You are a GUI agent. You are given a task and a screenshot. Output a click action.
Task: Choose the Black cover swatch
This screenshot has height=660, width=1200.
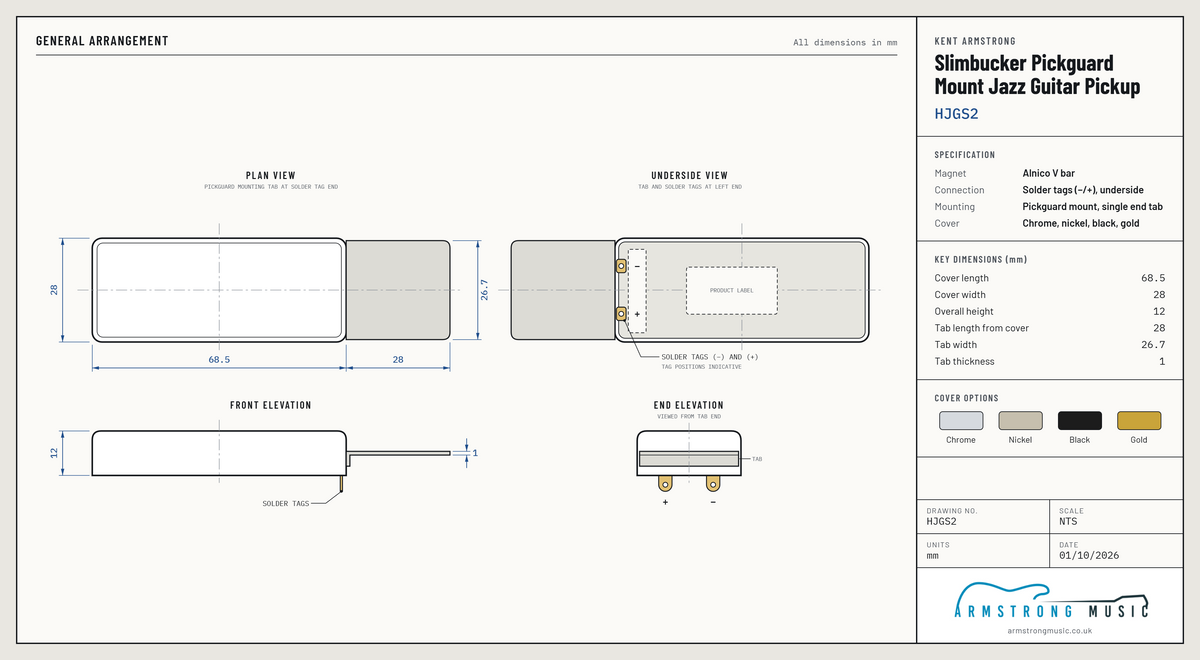click(1080, 421)
